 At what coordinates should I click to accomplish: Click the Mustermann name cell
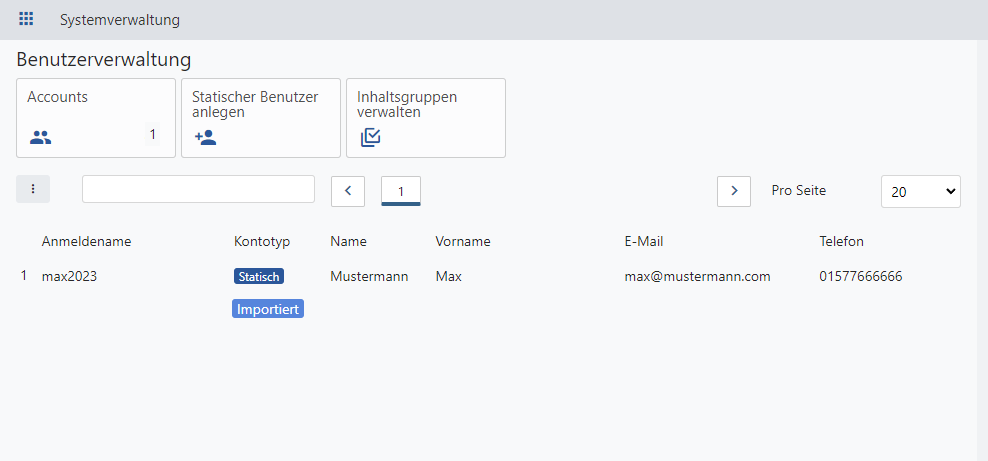tap(369, 276)
